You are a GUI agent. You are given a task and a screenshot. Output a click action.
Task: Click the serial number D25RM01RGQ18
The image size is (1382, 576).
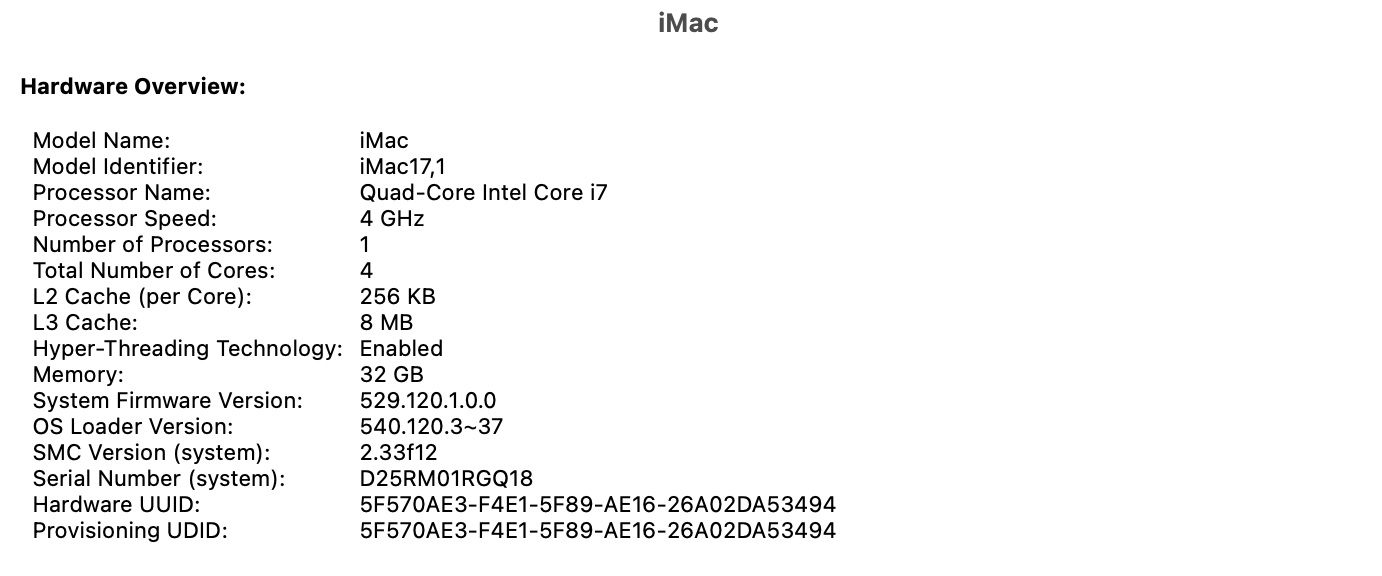point(447,478)
